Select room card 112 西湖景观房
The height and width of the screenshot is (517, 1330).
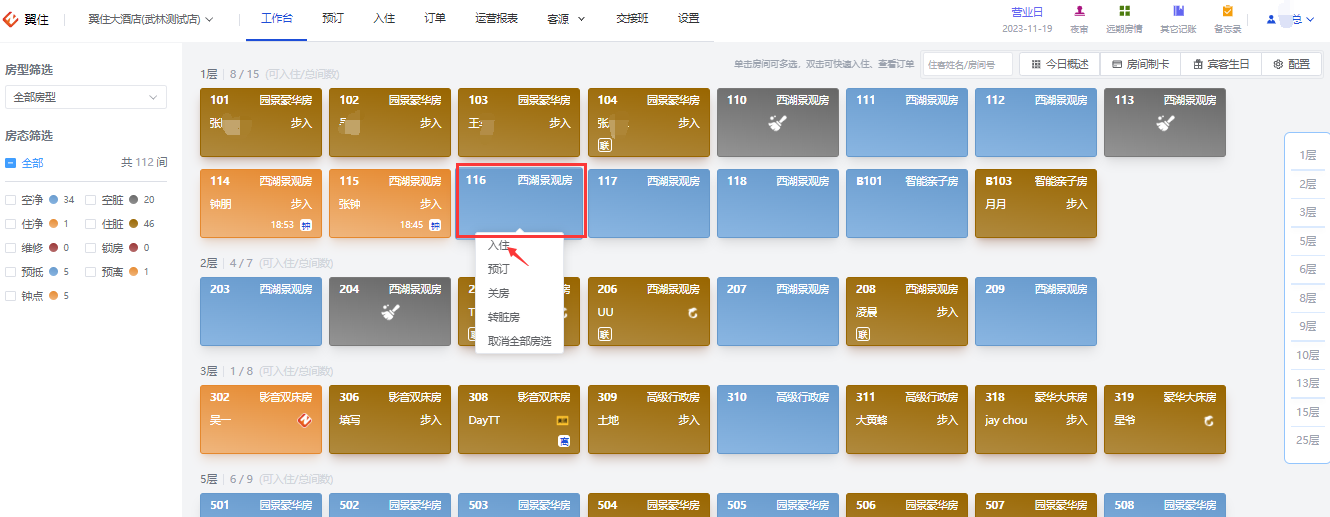pos(1036,123)
